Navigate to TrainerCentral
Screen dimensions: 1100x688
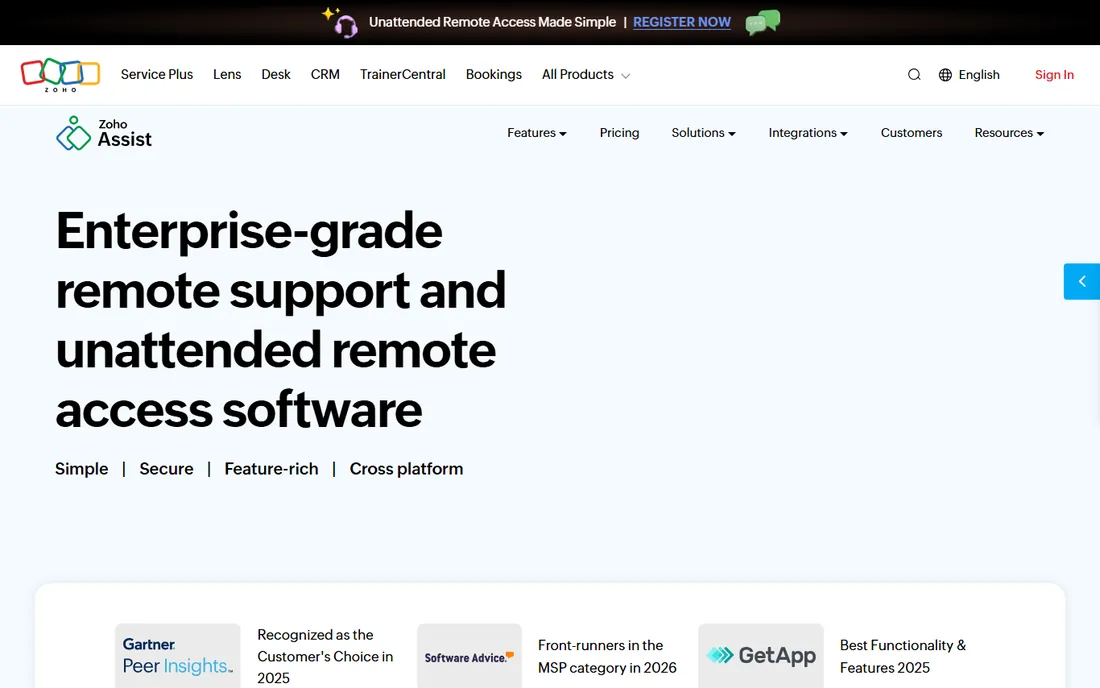coord(403,74)
